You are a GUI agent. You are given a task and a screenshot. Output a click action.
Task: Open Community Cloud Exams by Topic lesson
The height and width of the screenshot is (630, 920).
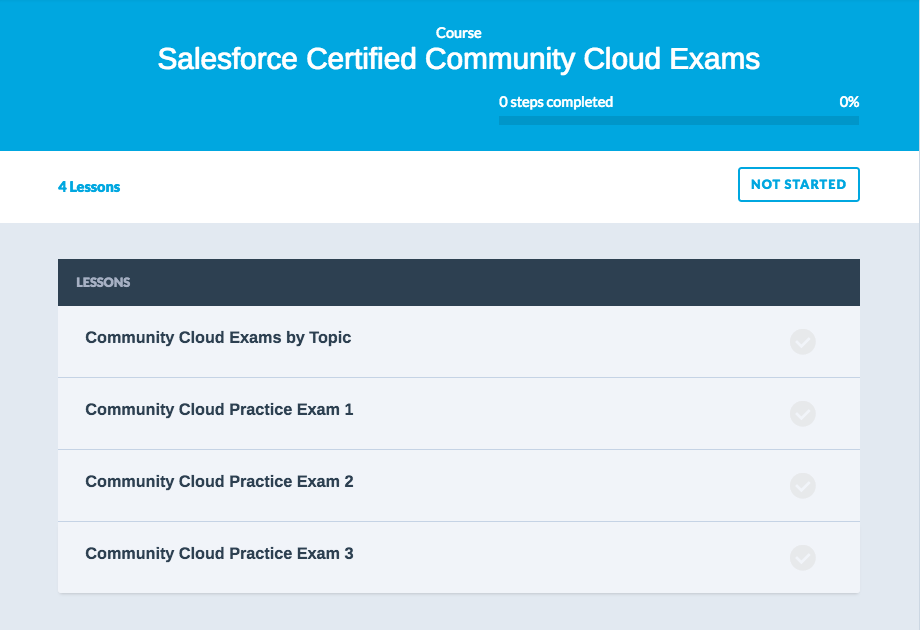[218, 338]
